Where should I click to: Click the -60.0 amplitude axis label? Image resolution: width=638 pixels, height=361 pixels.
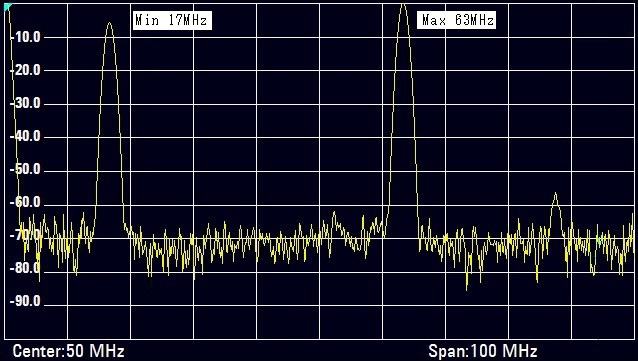coord(25,202)
